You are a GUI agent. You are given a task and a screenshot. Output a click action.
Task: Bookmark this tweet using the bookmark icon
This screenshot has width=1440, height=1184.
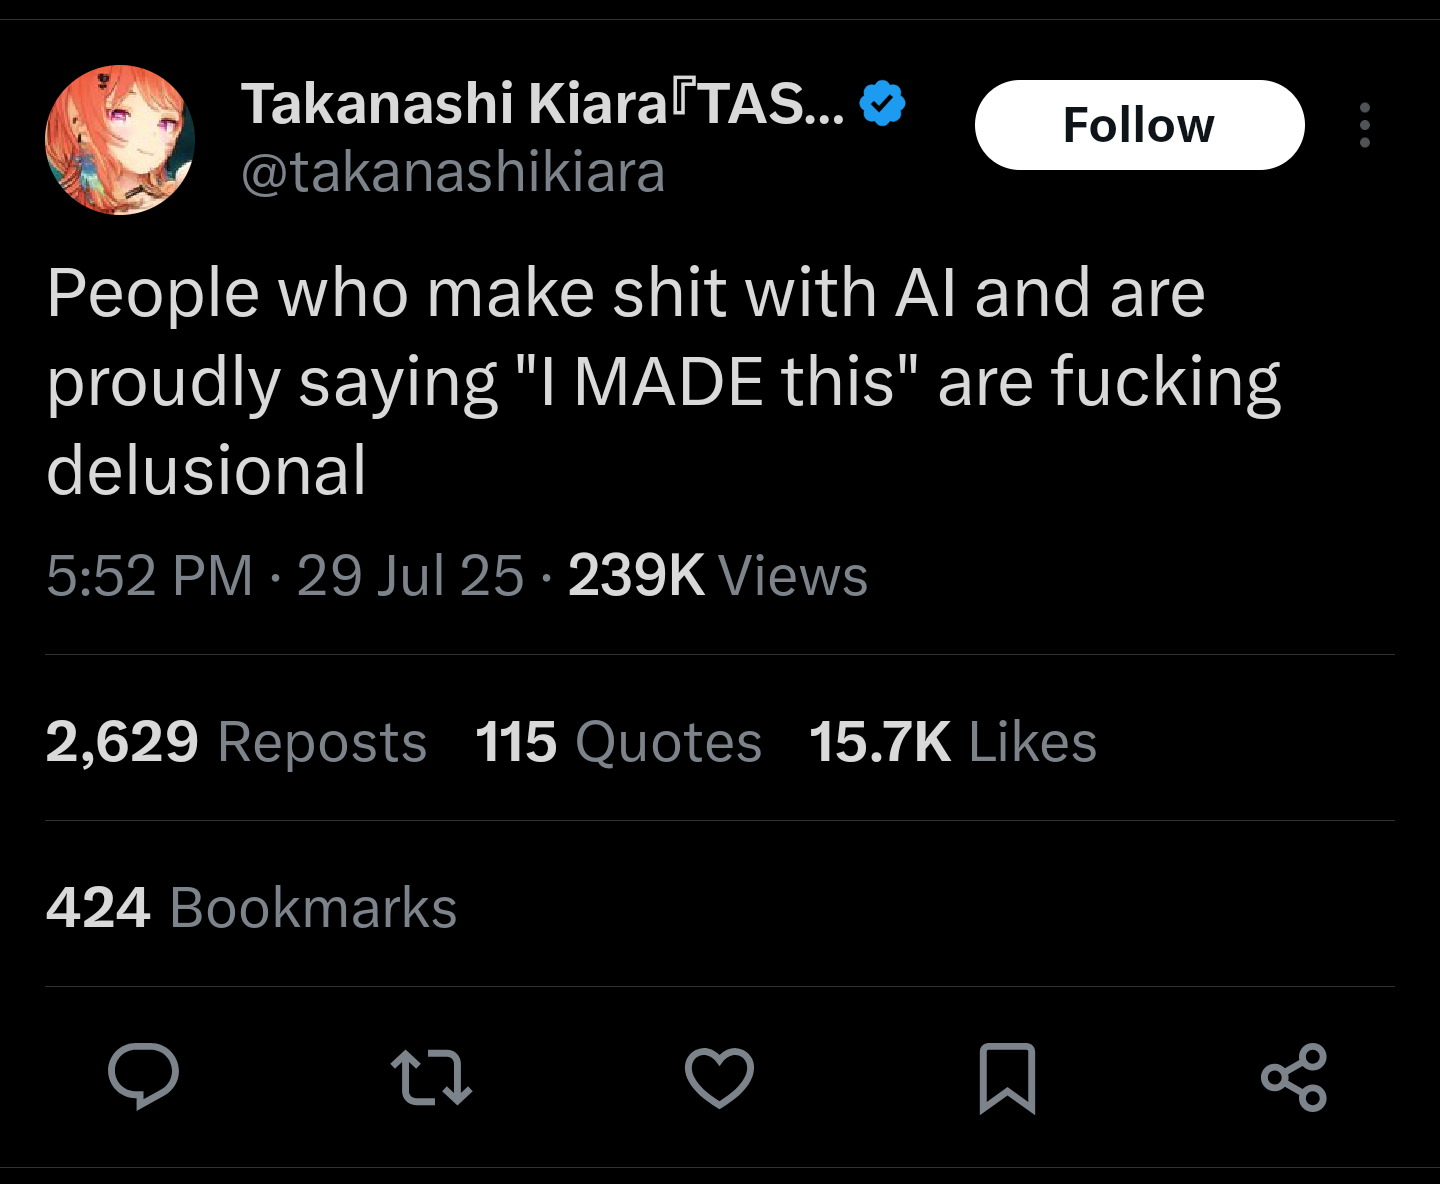[1007, 1077]
